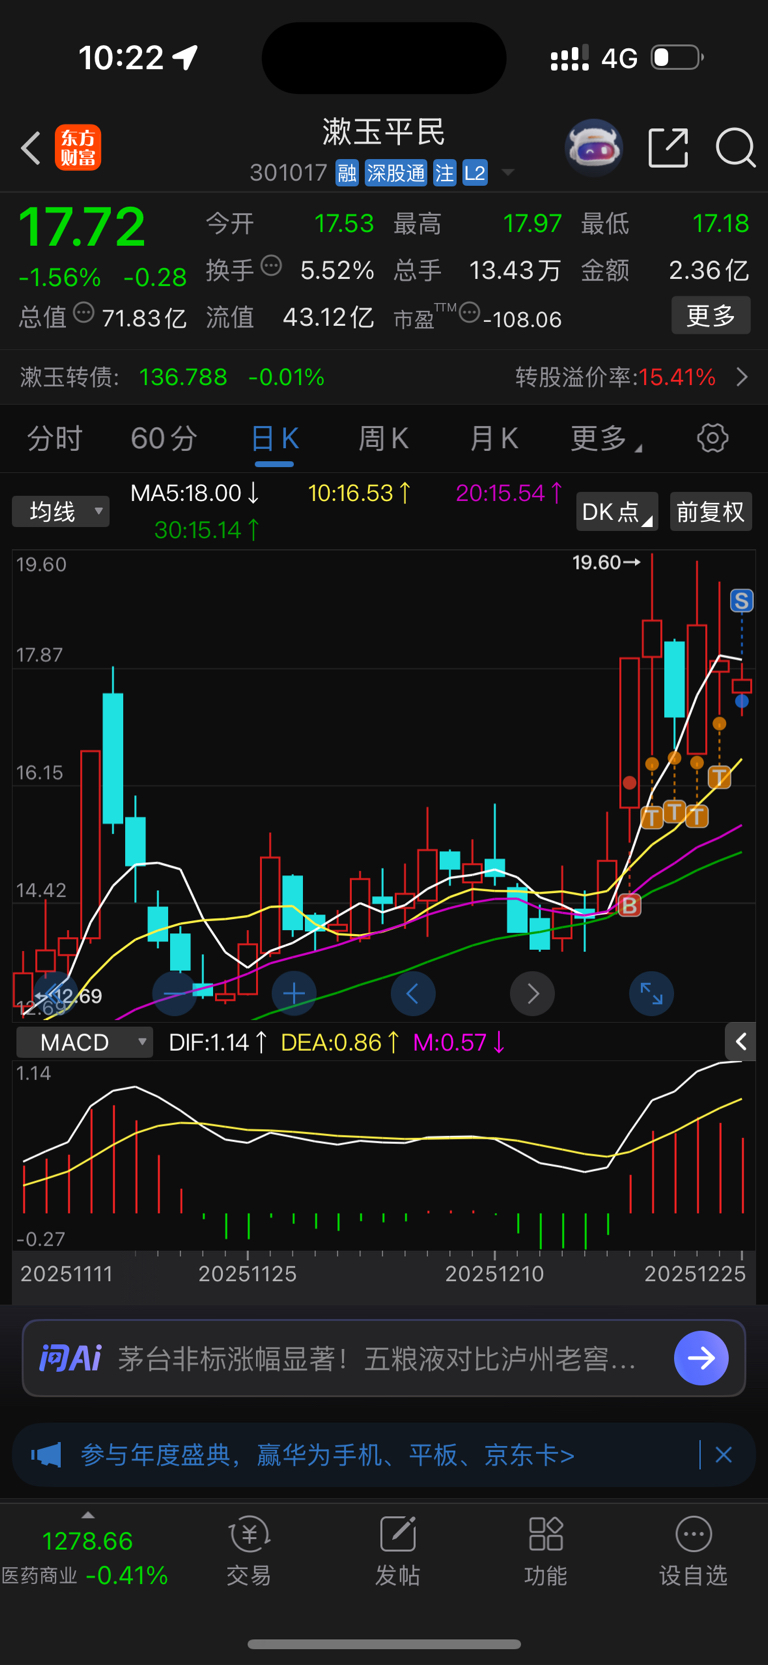Viewport: 769px width, 1665px height.
Task: Open the DK点 selector
Action: click(616, 512)
